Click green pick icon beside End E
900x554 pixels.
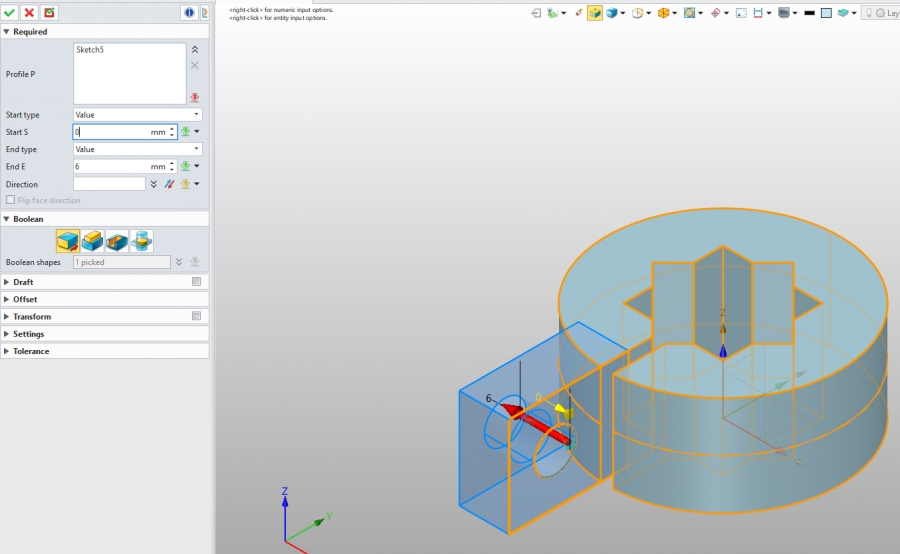[x=185, y=166]
